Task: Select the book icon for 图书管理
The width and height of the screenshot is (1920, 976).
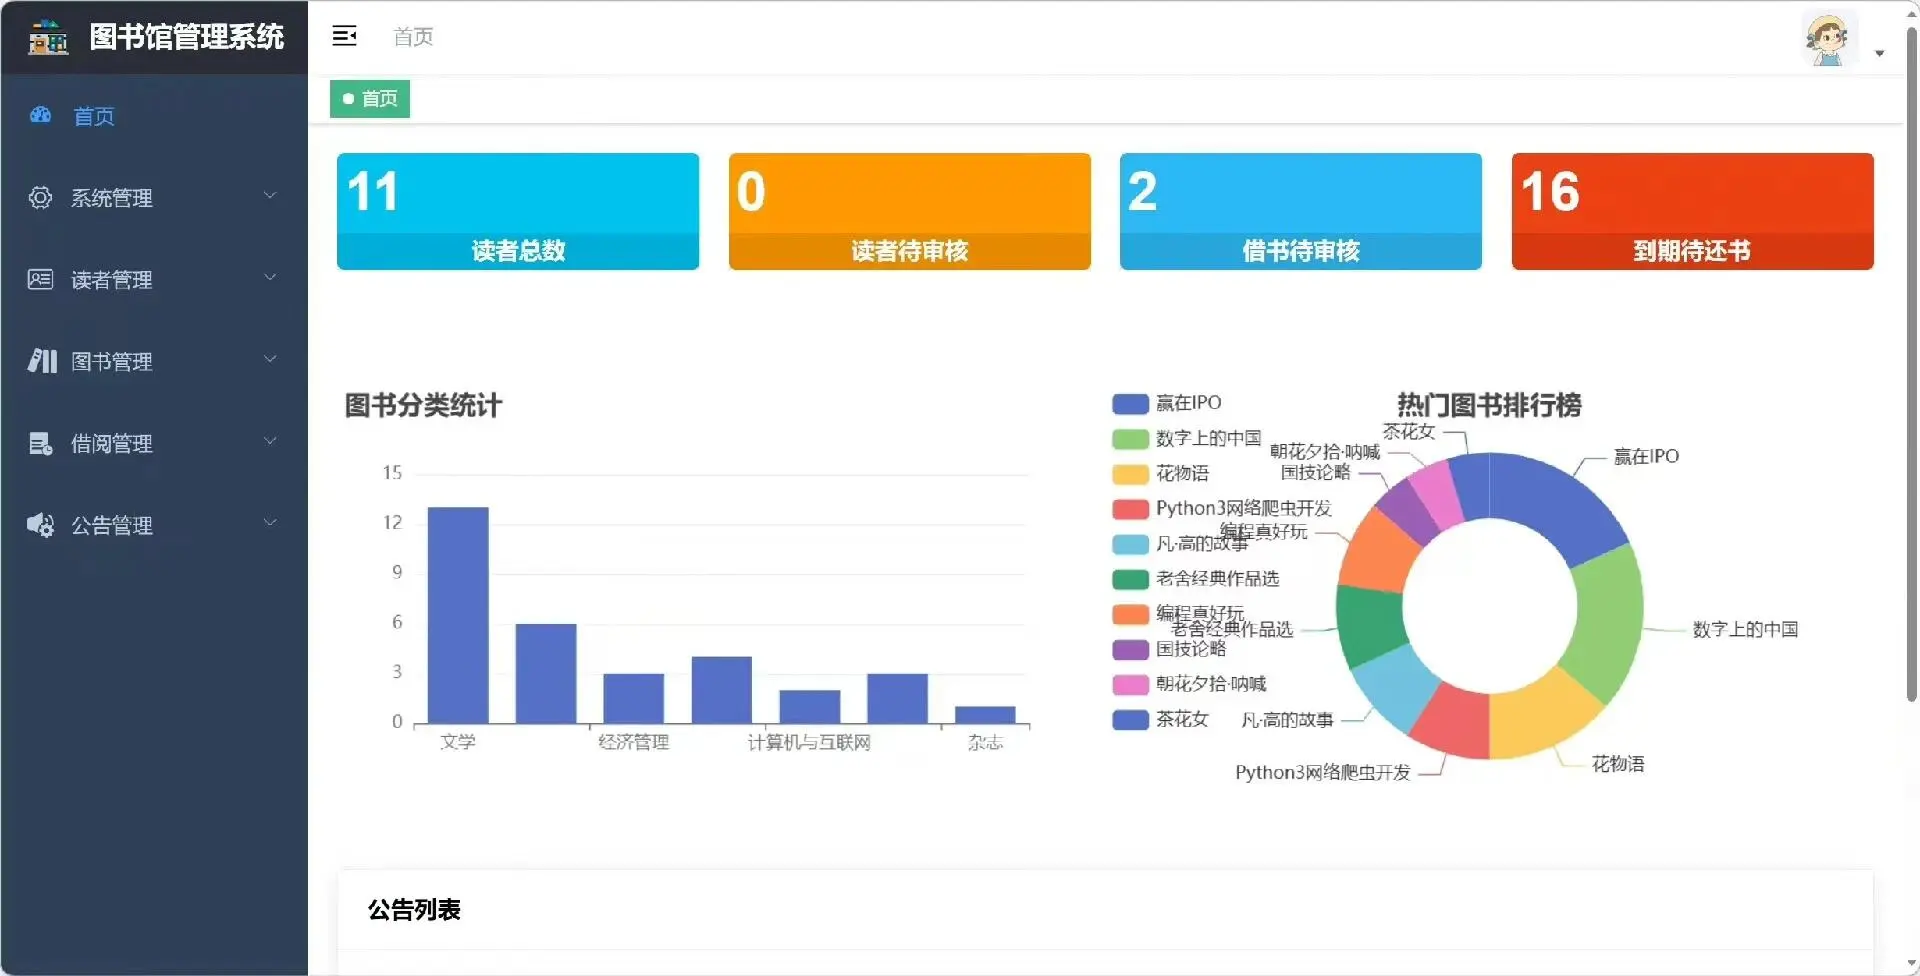Action: [x=40, y=361]
